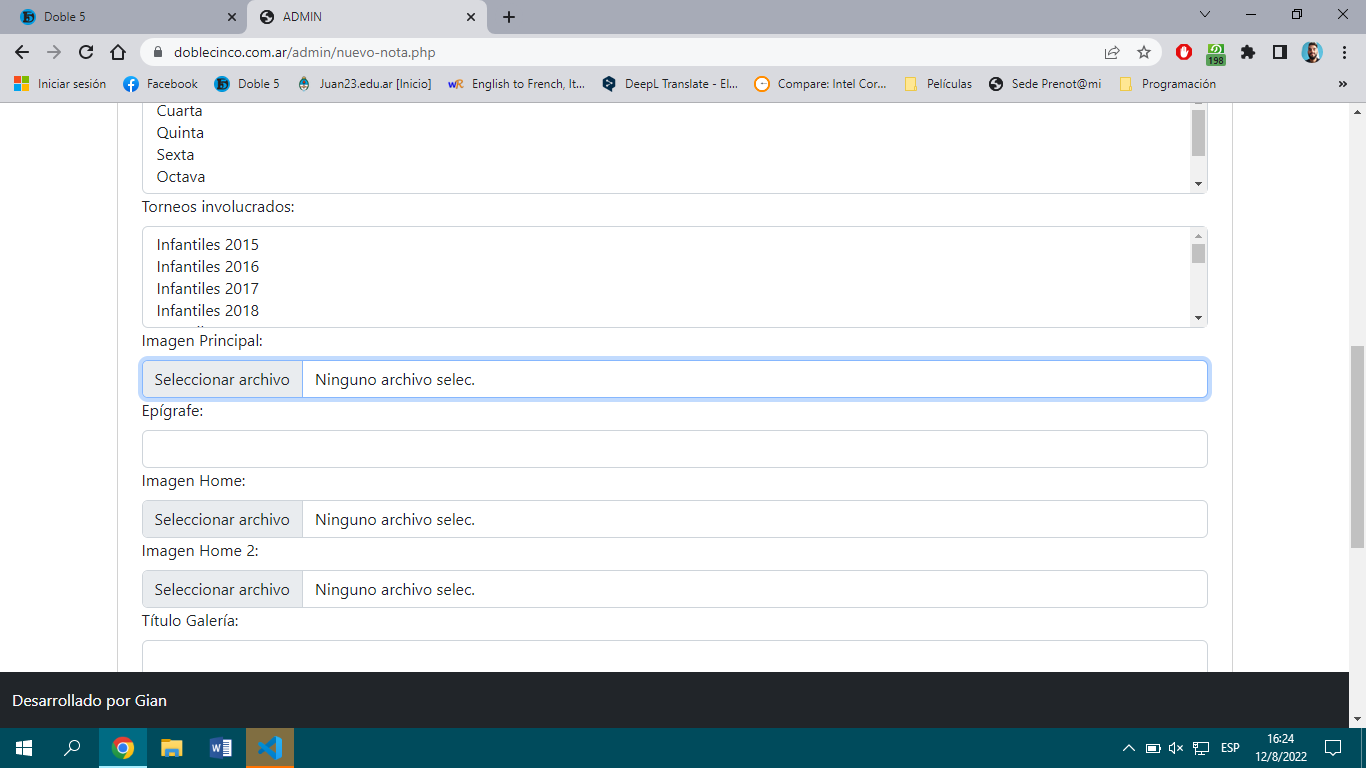
Task: Select Infantiles 2018 tournament
Action: (207, 311)
